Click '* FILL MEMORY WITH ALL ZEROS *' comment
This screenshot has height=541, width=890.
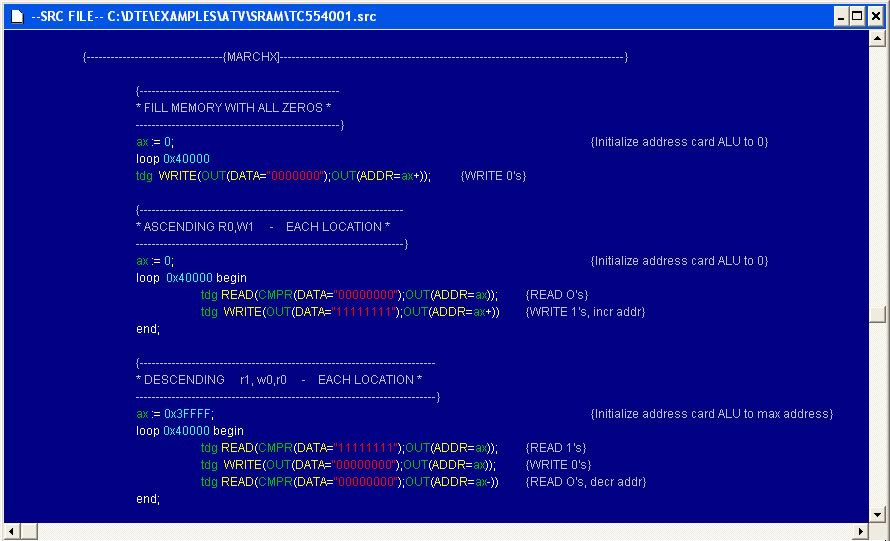233,108
